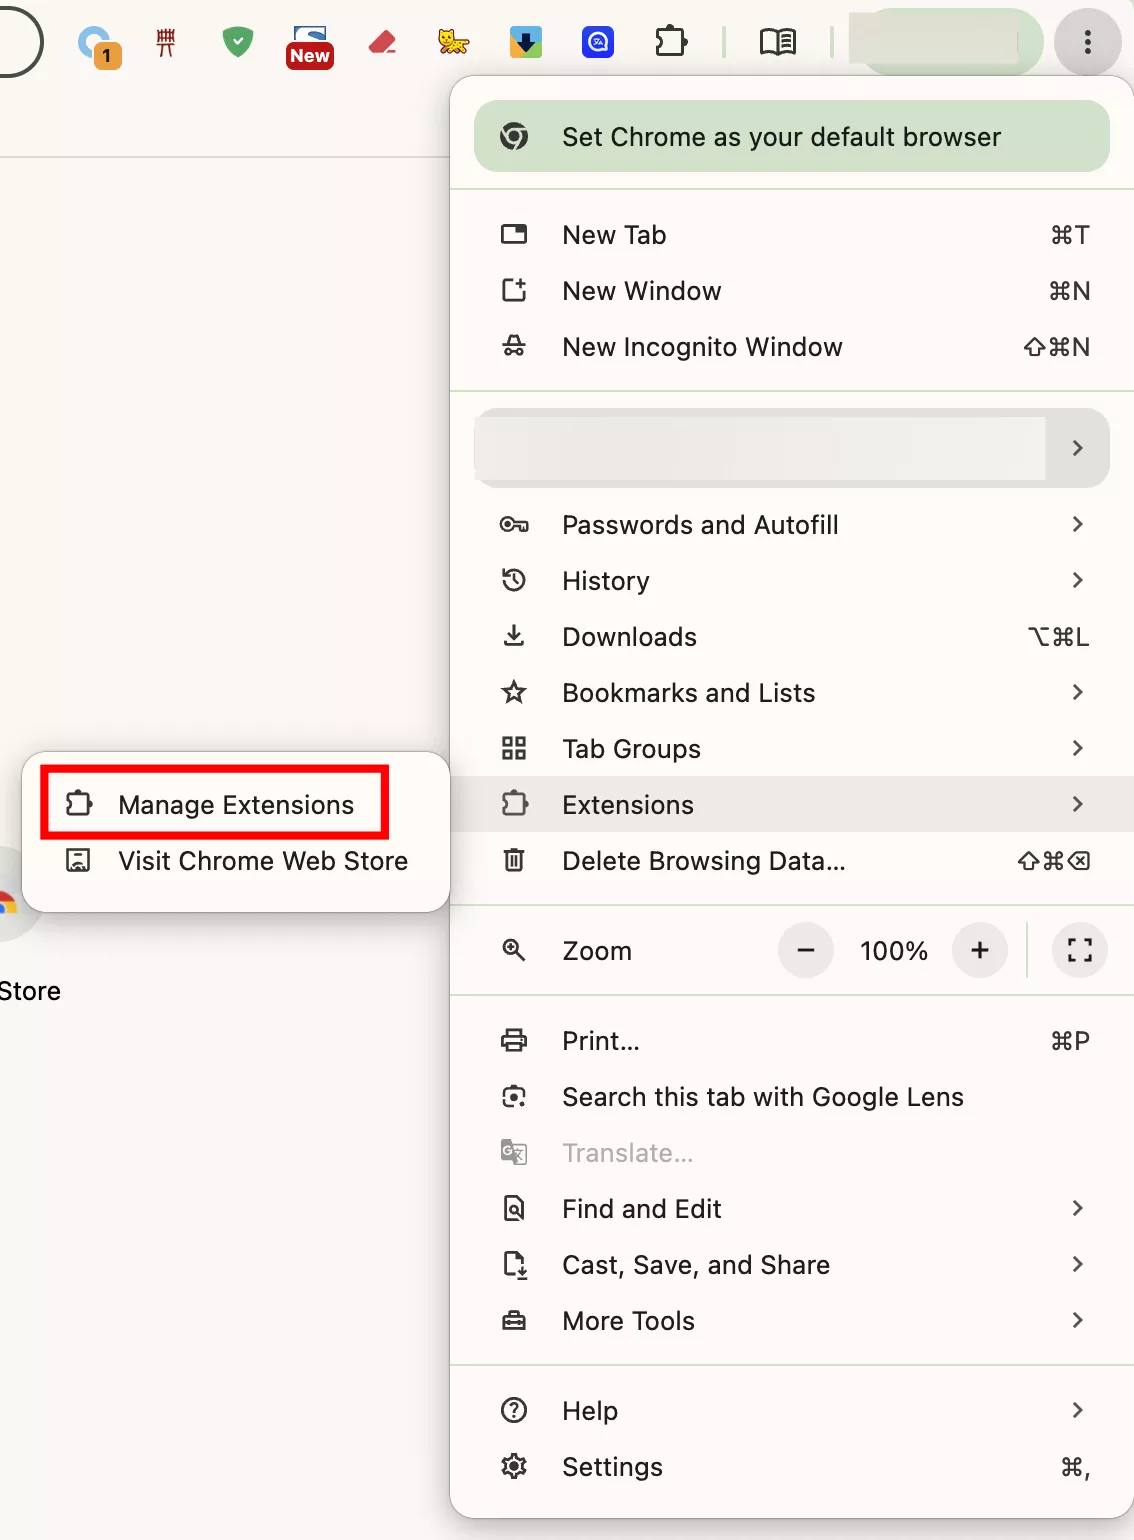Image resolution: width=1134 pixels, height=1540 pixels.
Task: Expand the More Tools submenu arrow
Action: click(1077, 1320)
